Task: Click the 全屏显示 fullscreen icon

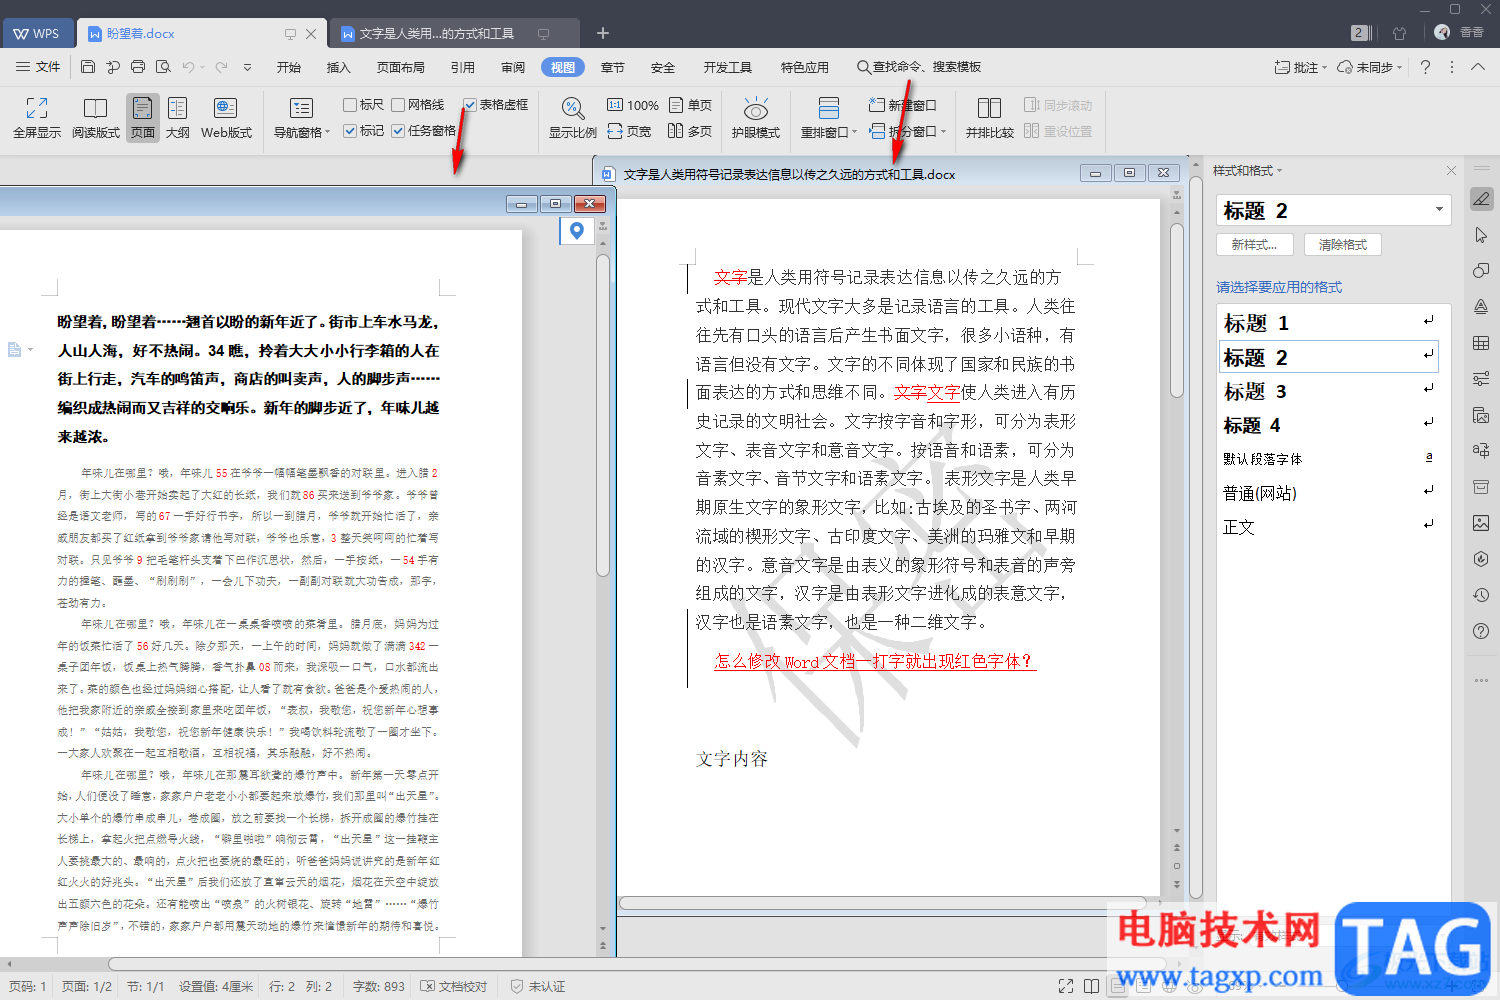Action: tap(37, 117)
